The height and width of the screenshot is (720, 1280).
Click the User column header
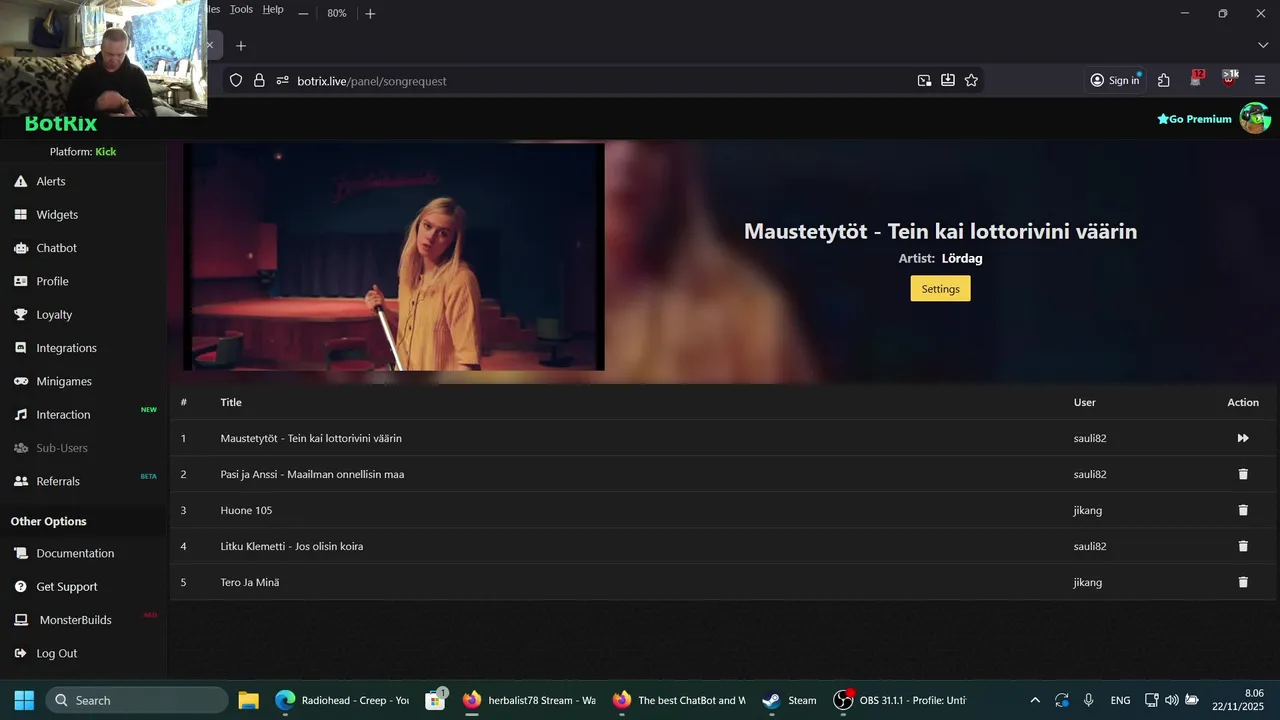[x=1085, y=402]
